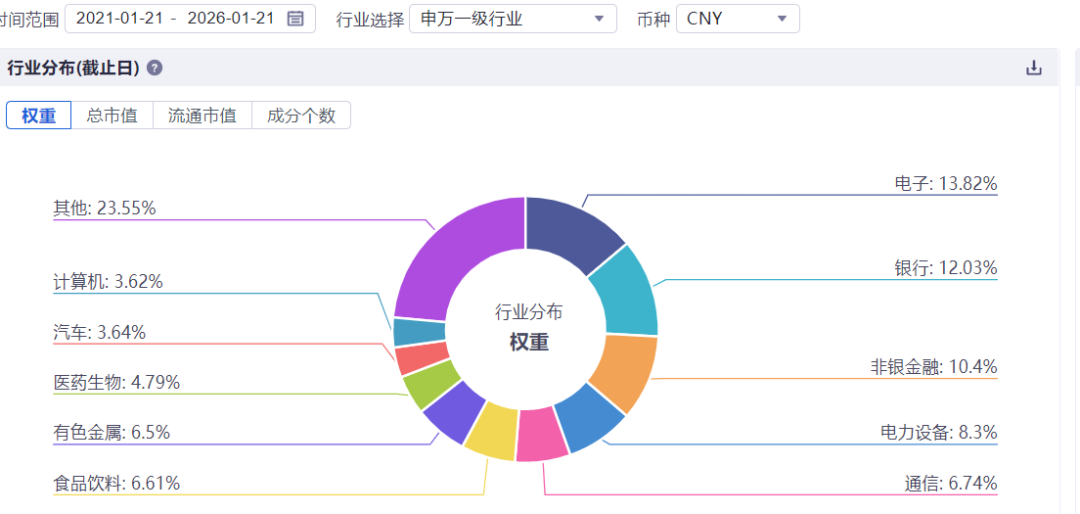Click the label 其他: 23.55%
This screenshot has height=514, width=1080.
click(105, 208)
